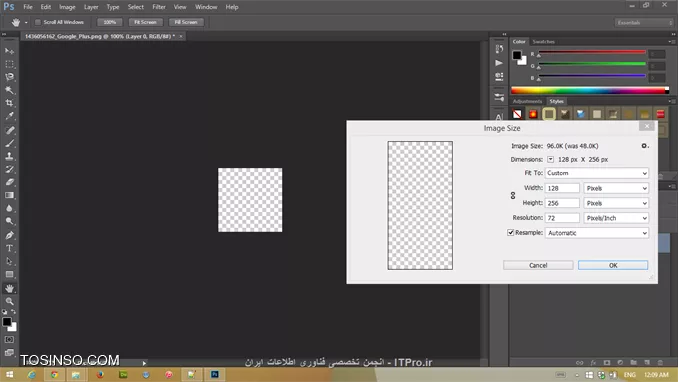Expand the Dimensions unit arrow
The height and width of the screenshot is (382, 678).
click(x=550, y=159)
